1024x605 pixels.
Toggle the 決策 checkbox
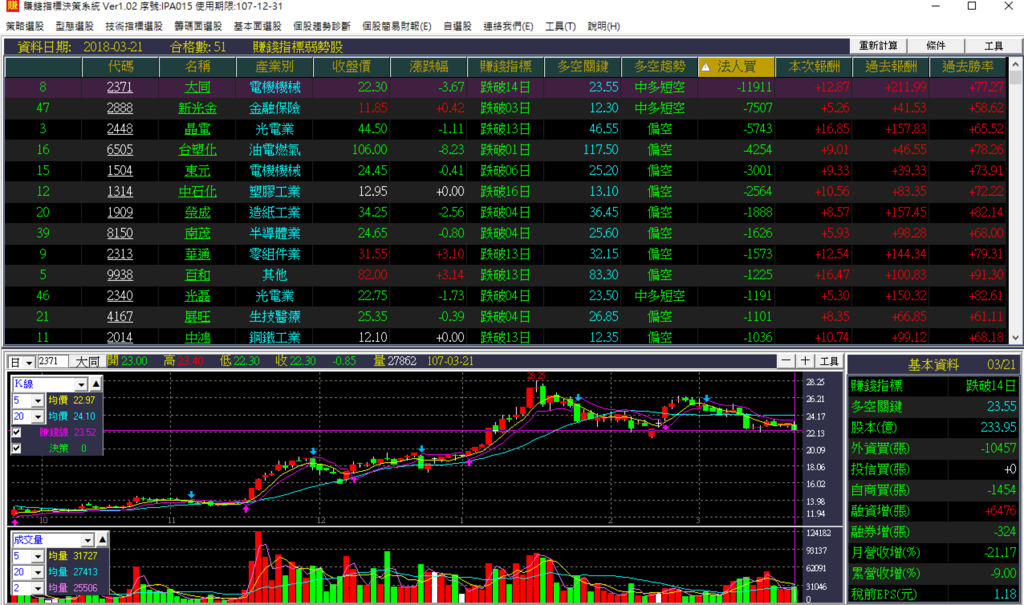coord(17,448)
